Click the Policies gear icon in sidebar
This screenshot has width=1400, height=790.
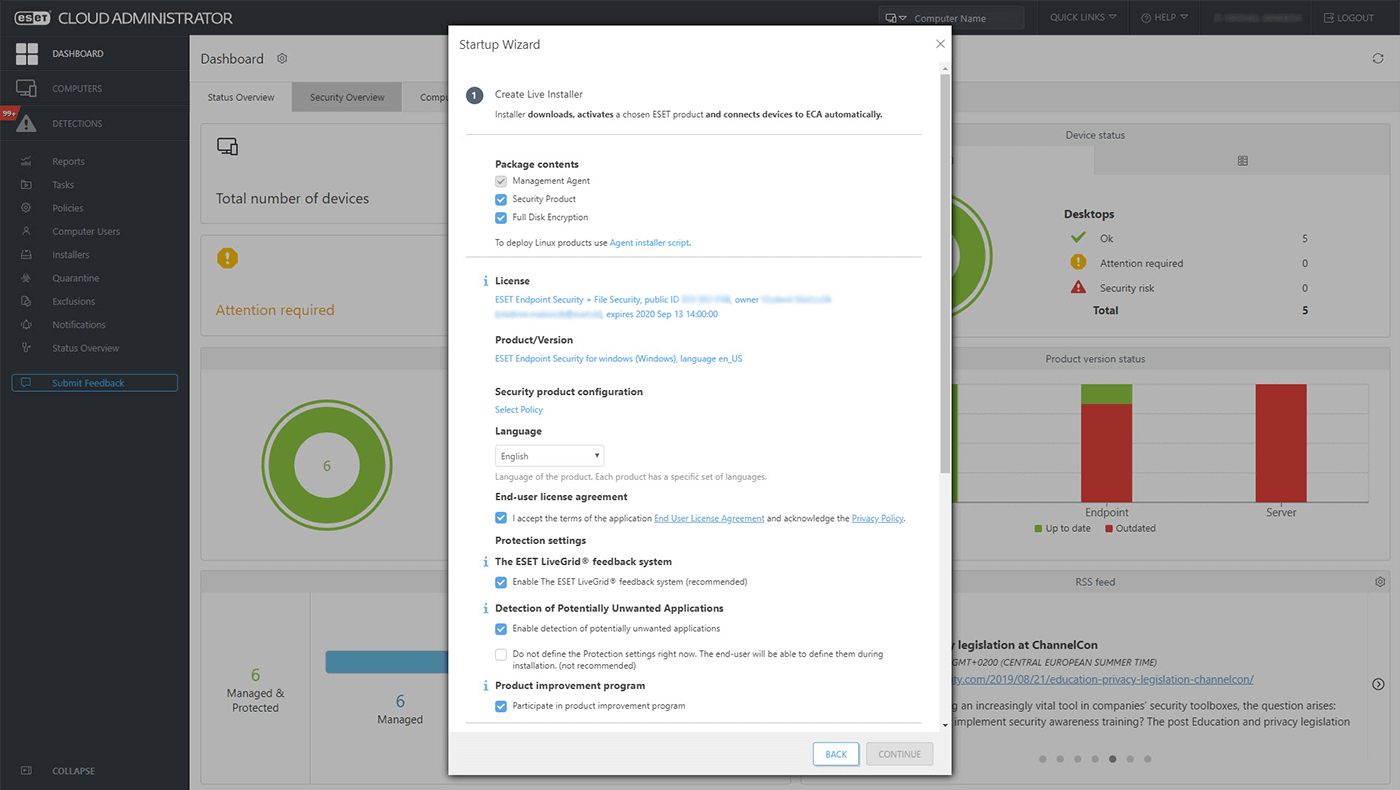26,208
